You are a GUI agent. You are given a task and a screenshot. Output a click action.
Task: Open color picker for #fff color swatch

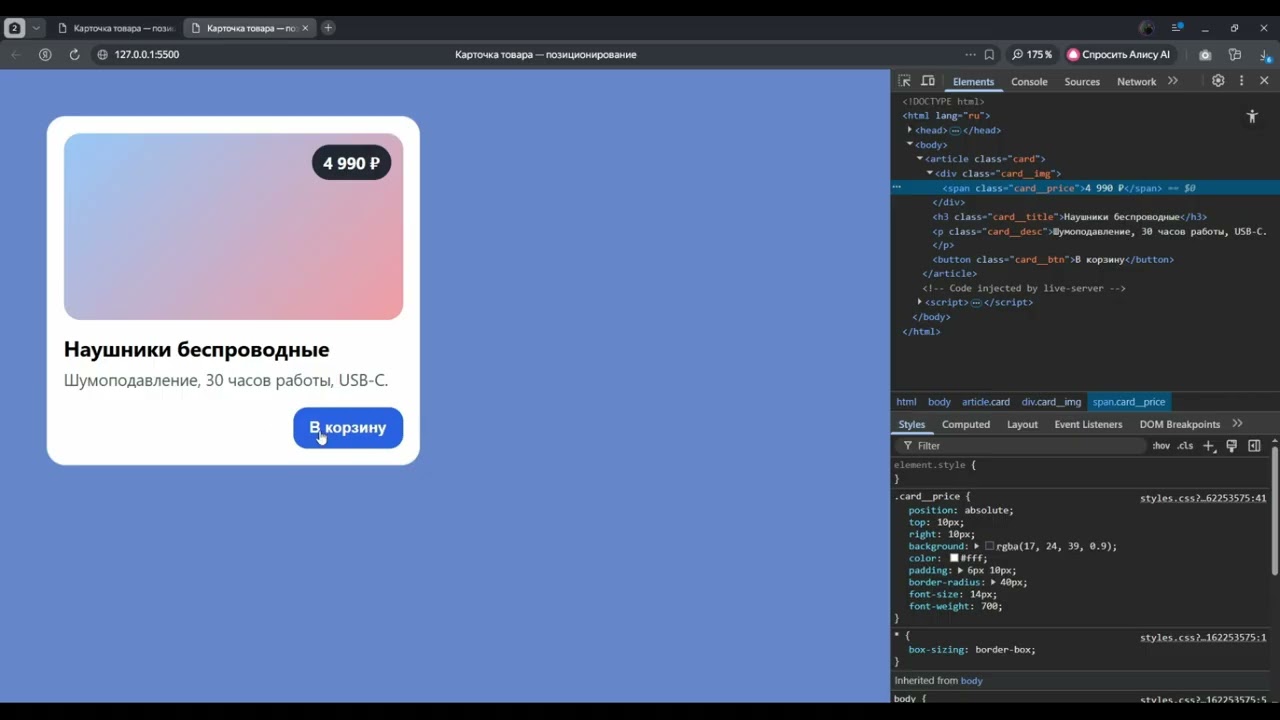pos(954,558)
